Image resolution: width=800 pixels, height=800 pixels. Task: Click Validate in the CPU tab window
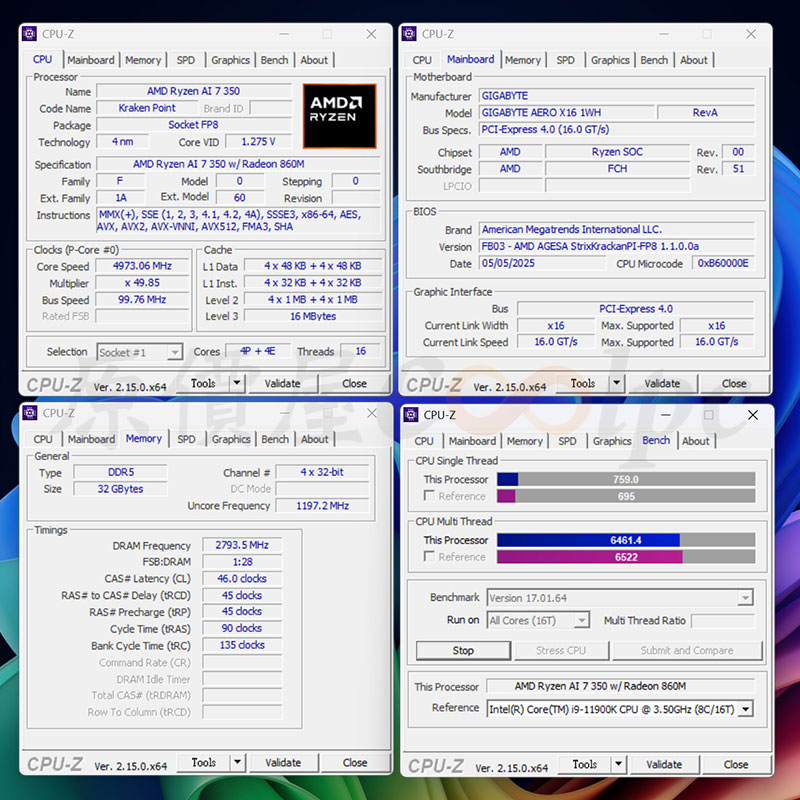pos(283,383)
